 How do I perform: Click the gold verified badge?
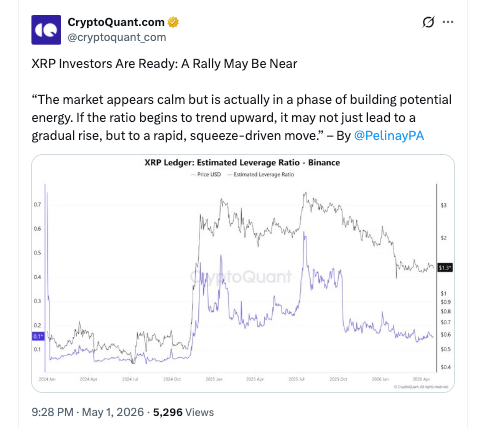(173, 22)
